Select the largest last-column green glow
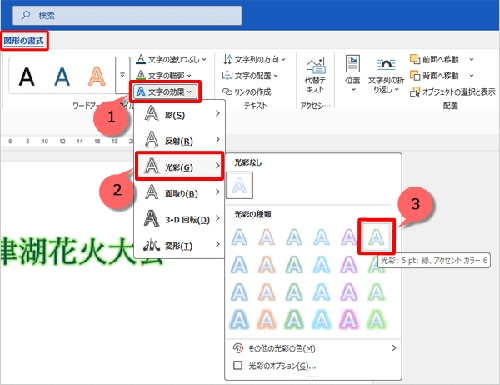This screenshot has width=500, height=385. point(376,320)
